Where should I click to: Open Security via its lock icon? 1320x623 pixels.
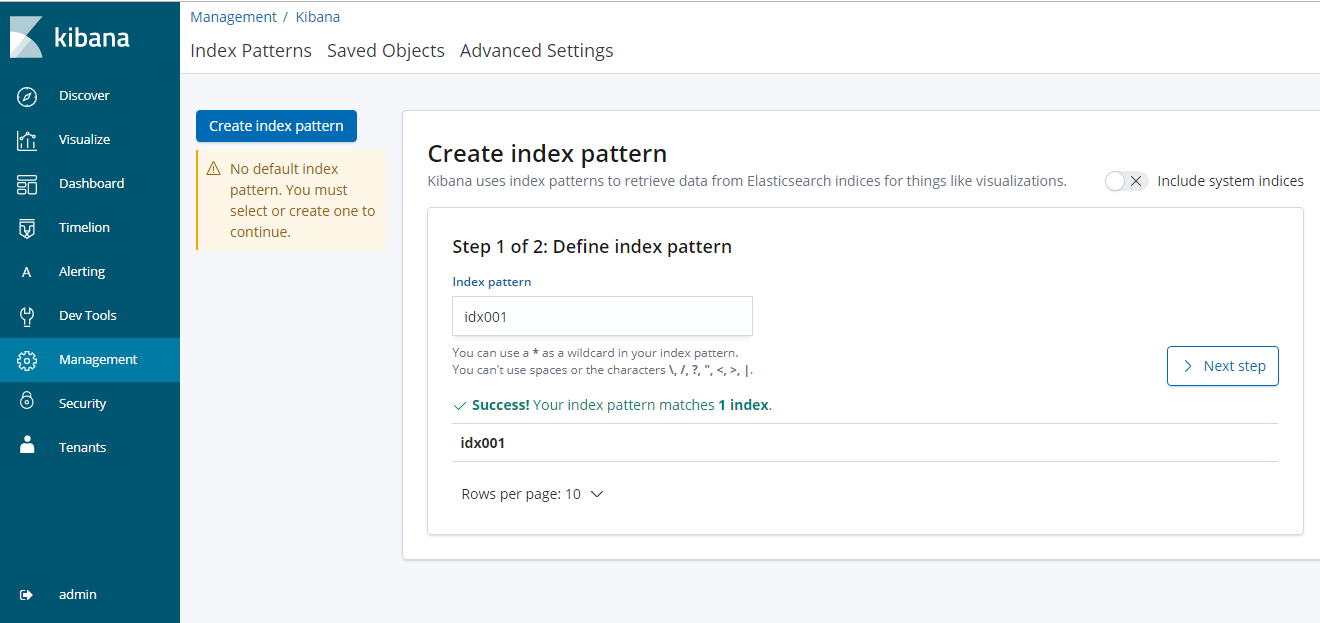[x=27, y=401]
